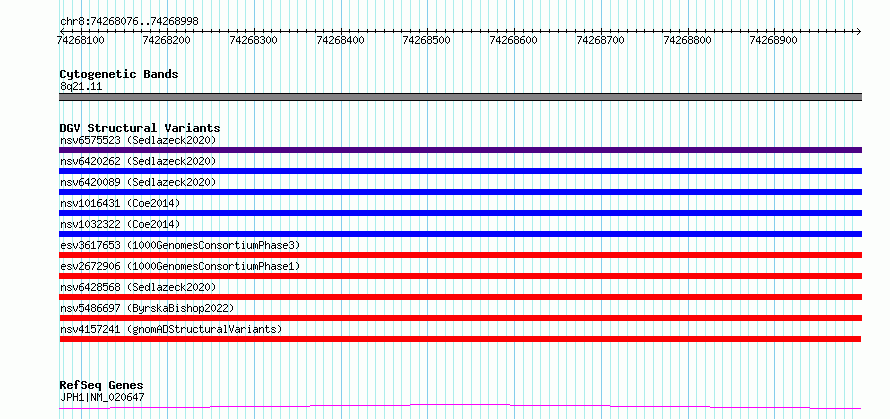
Task: Click the blue nsv6420089 variant bar
Action: click(x=460, y=192)
